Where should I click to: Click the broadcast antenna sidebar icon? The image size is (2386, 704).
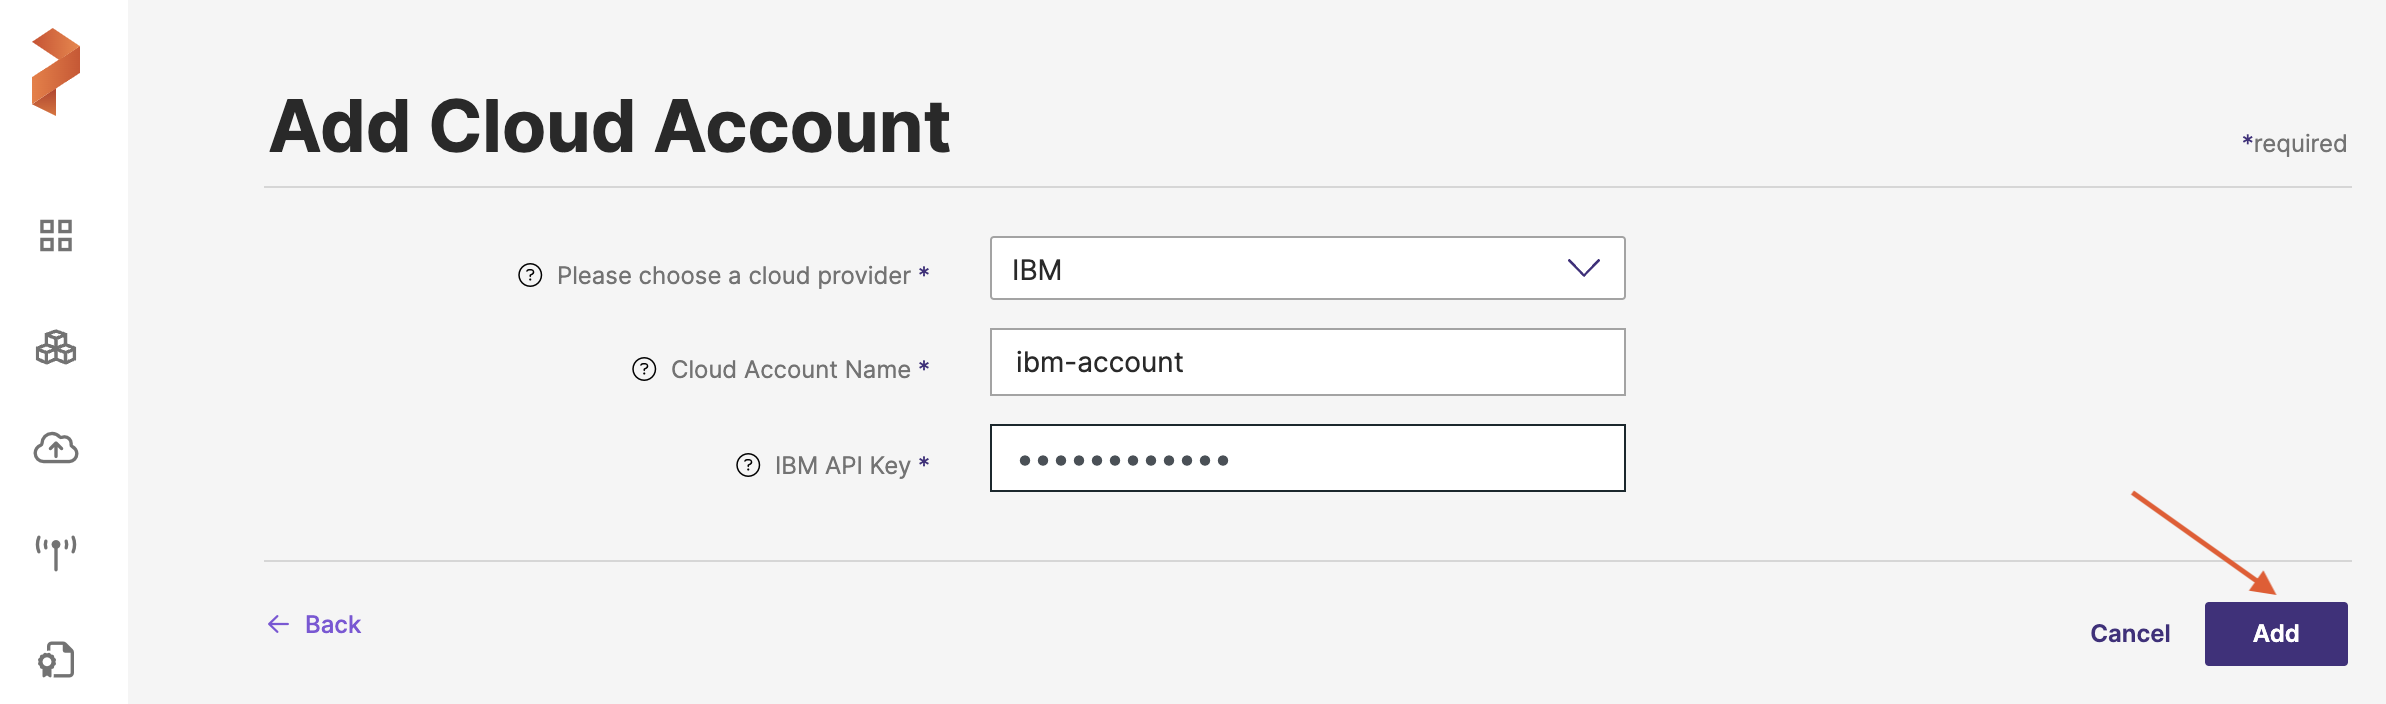56,550
